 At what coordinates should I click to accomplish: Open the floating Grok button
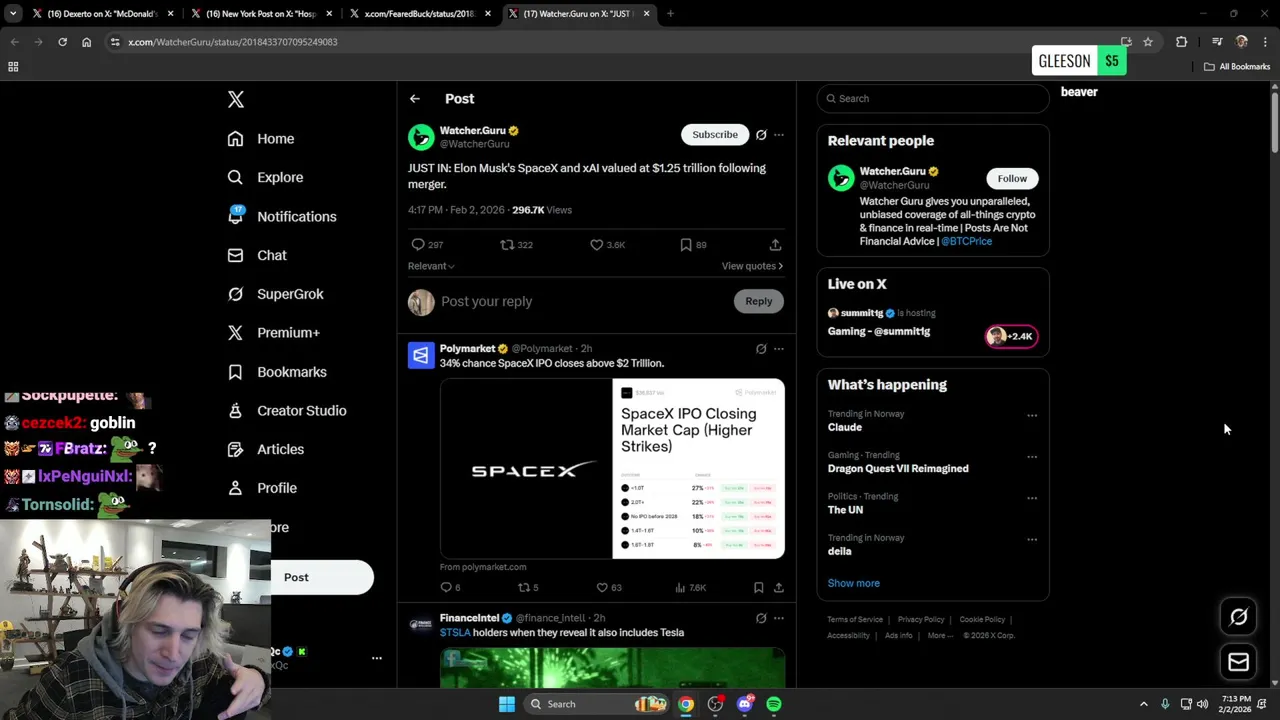tap(1239, 617)
